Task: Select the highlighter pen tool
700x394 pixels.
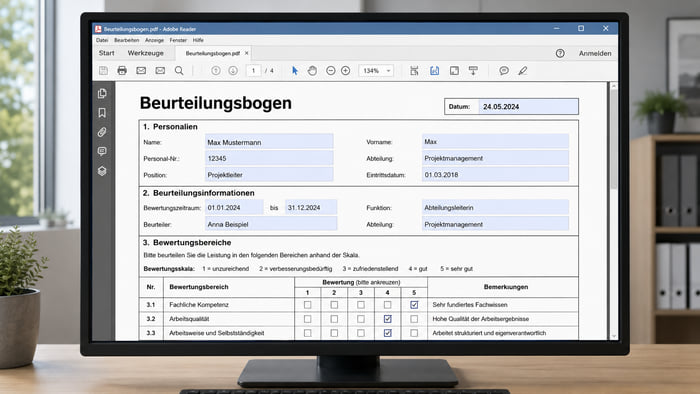Action: pos(523,71)
